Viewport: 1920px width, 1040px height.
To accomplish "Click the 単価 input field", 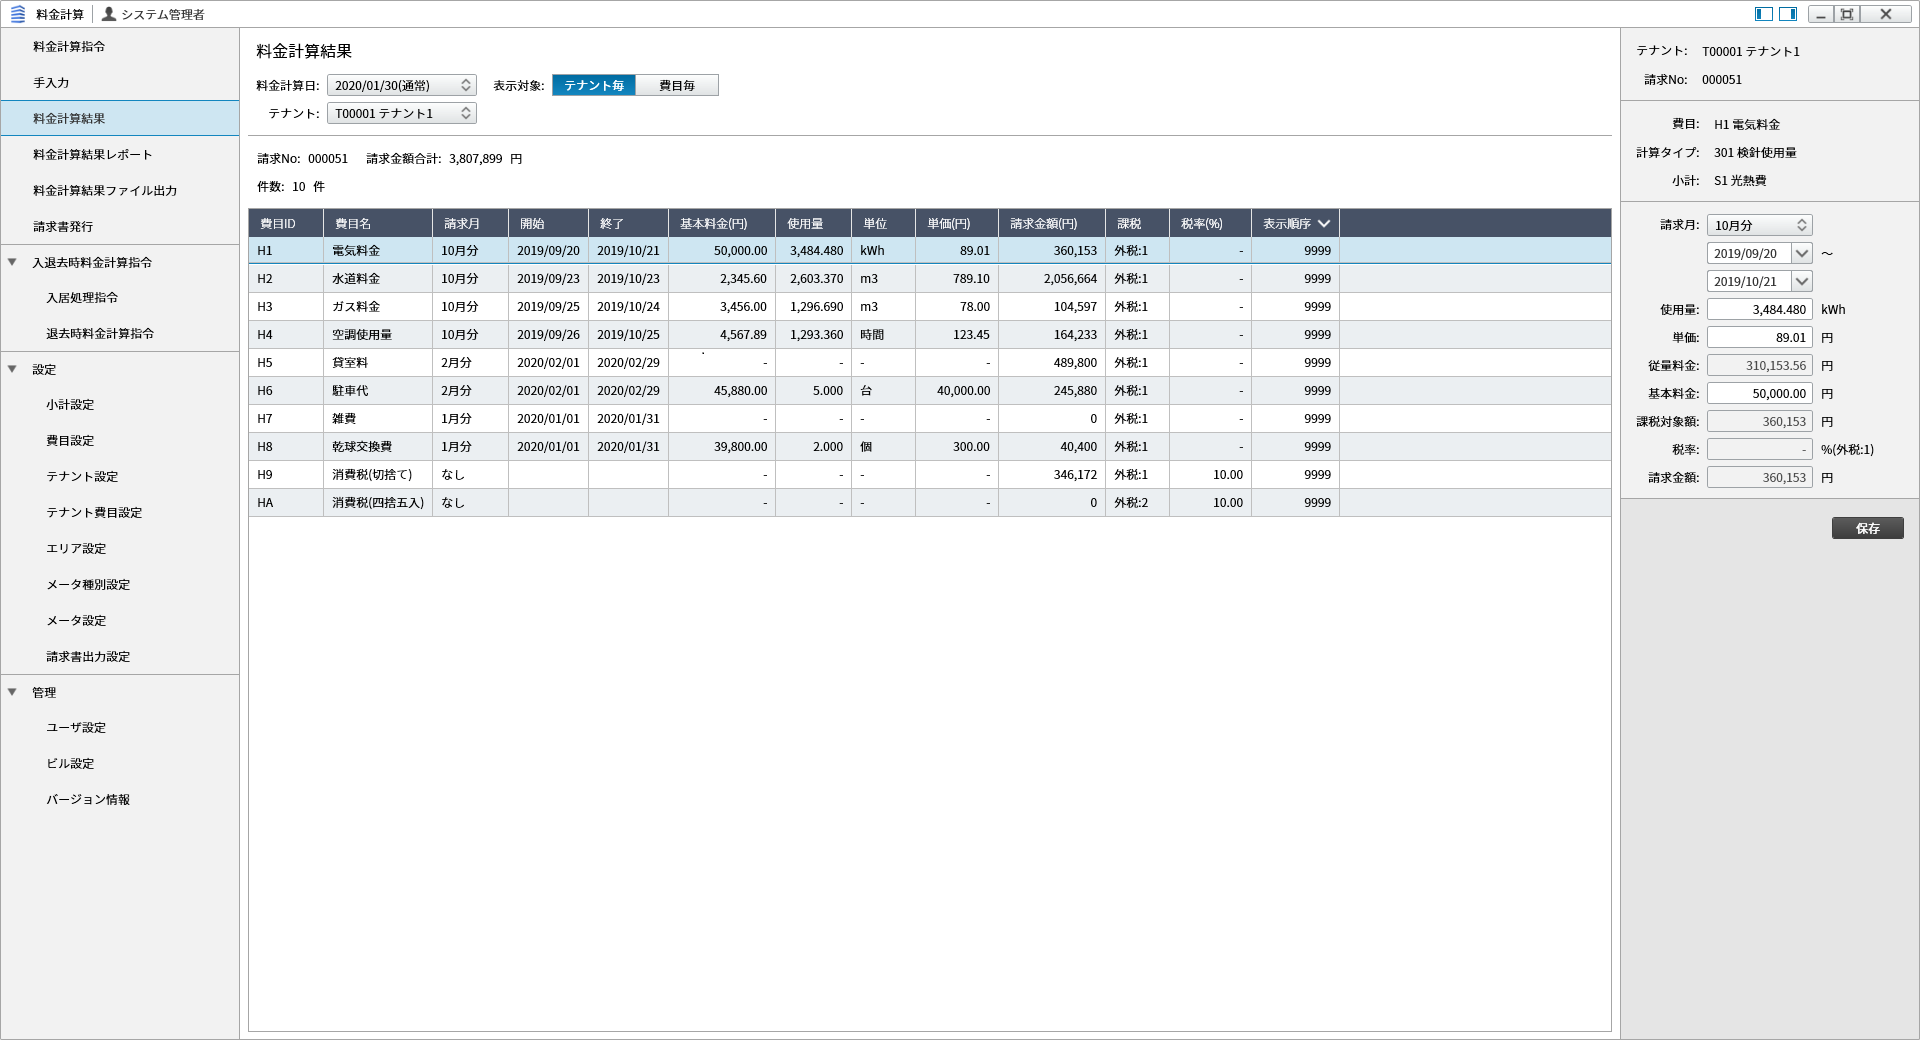I will point(1759,338).
